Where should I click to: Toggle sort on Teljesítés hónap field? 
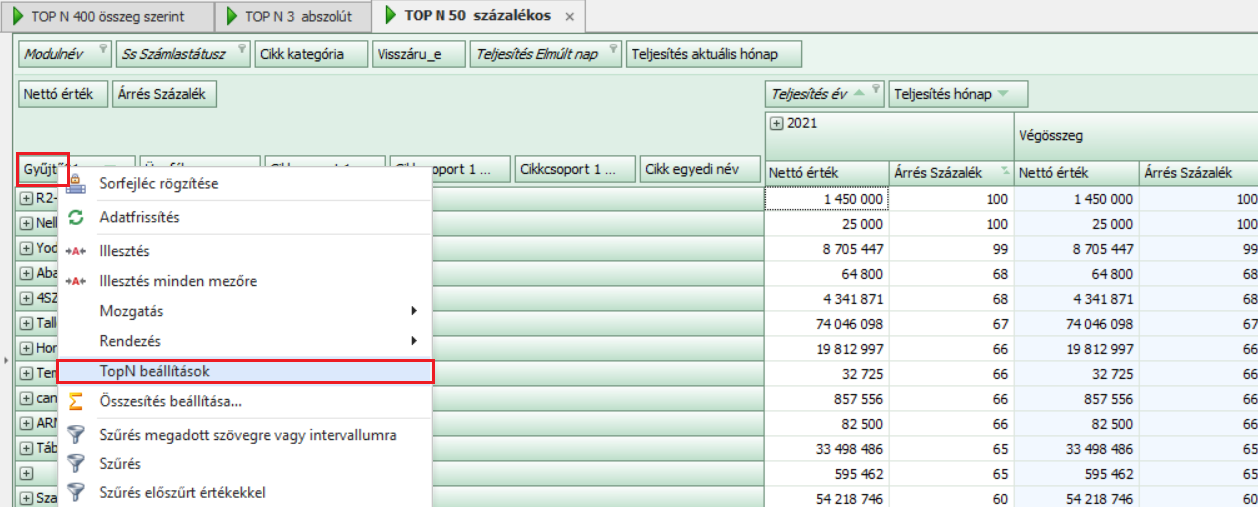957,94
